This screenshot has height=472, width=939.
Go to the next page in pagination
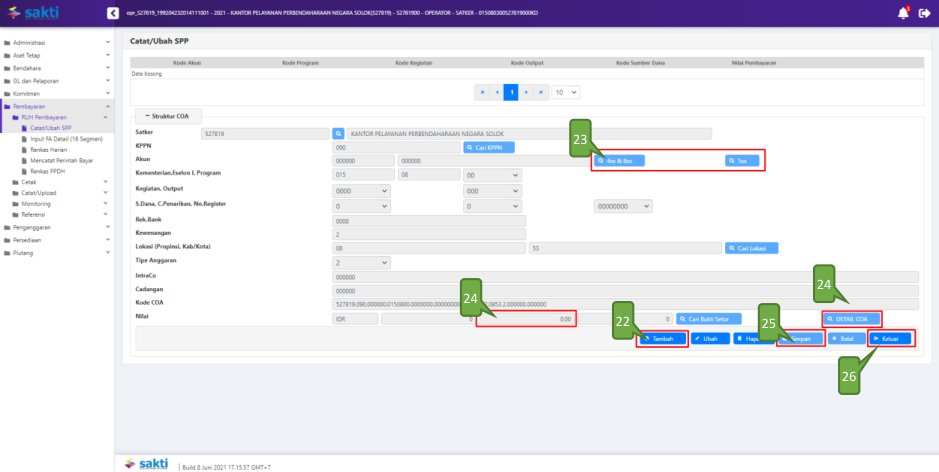[525, 92]
